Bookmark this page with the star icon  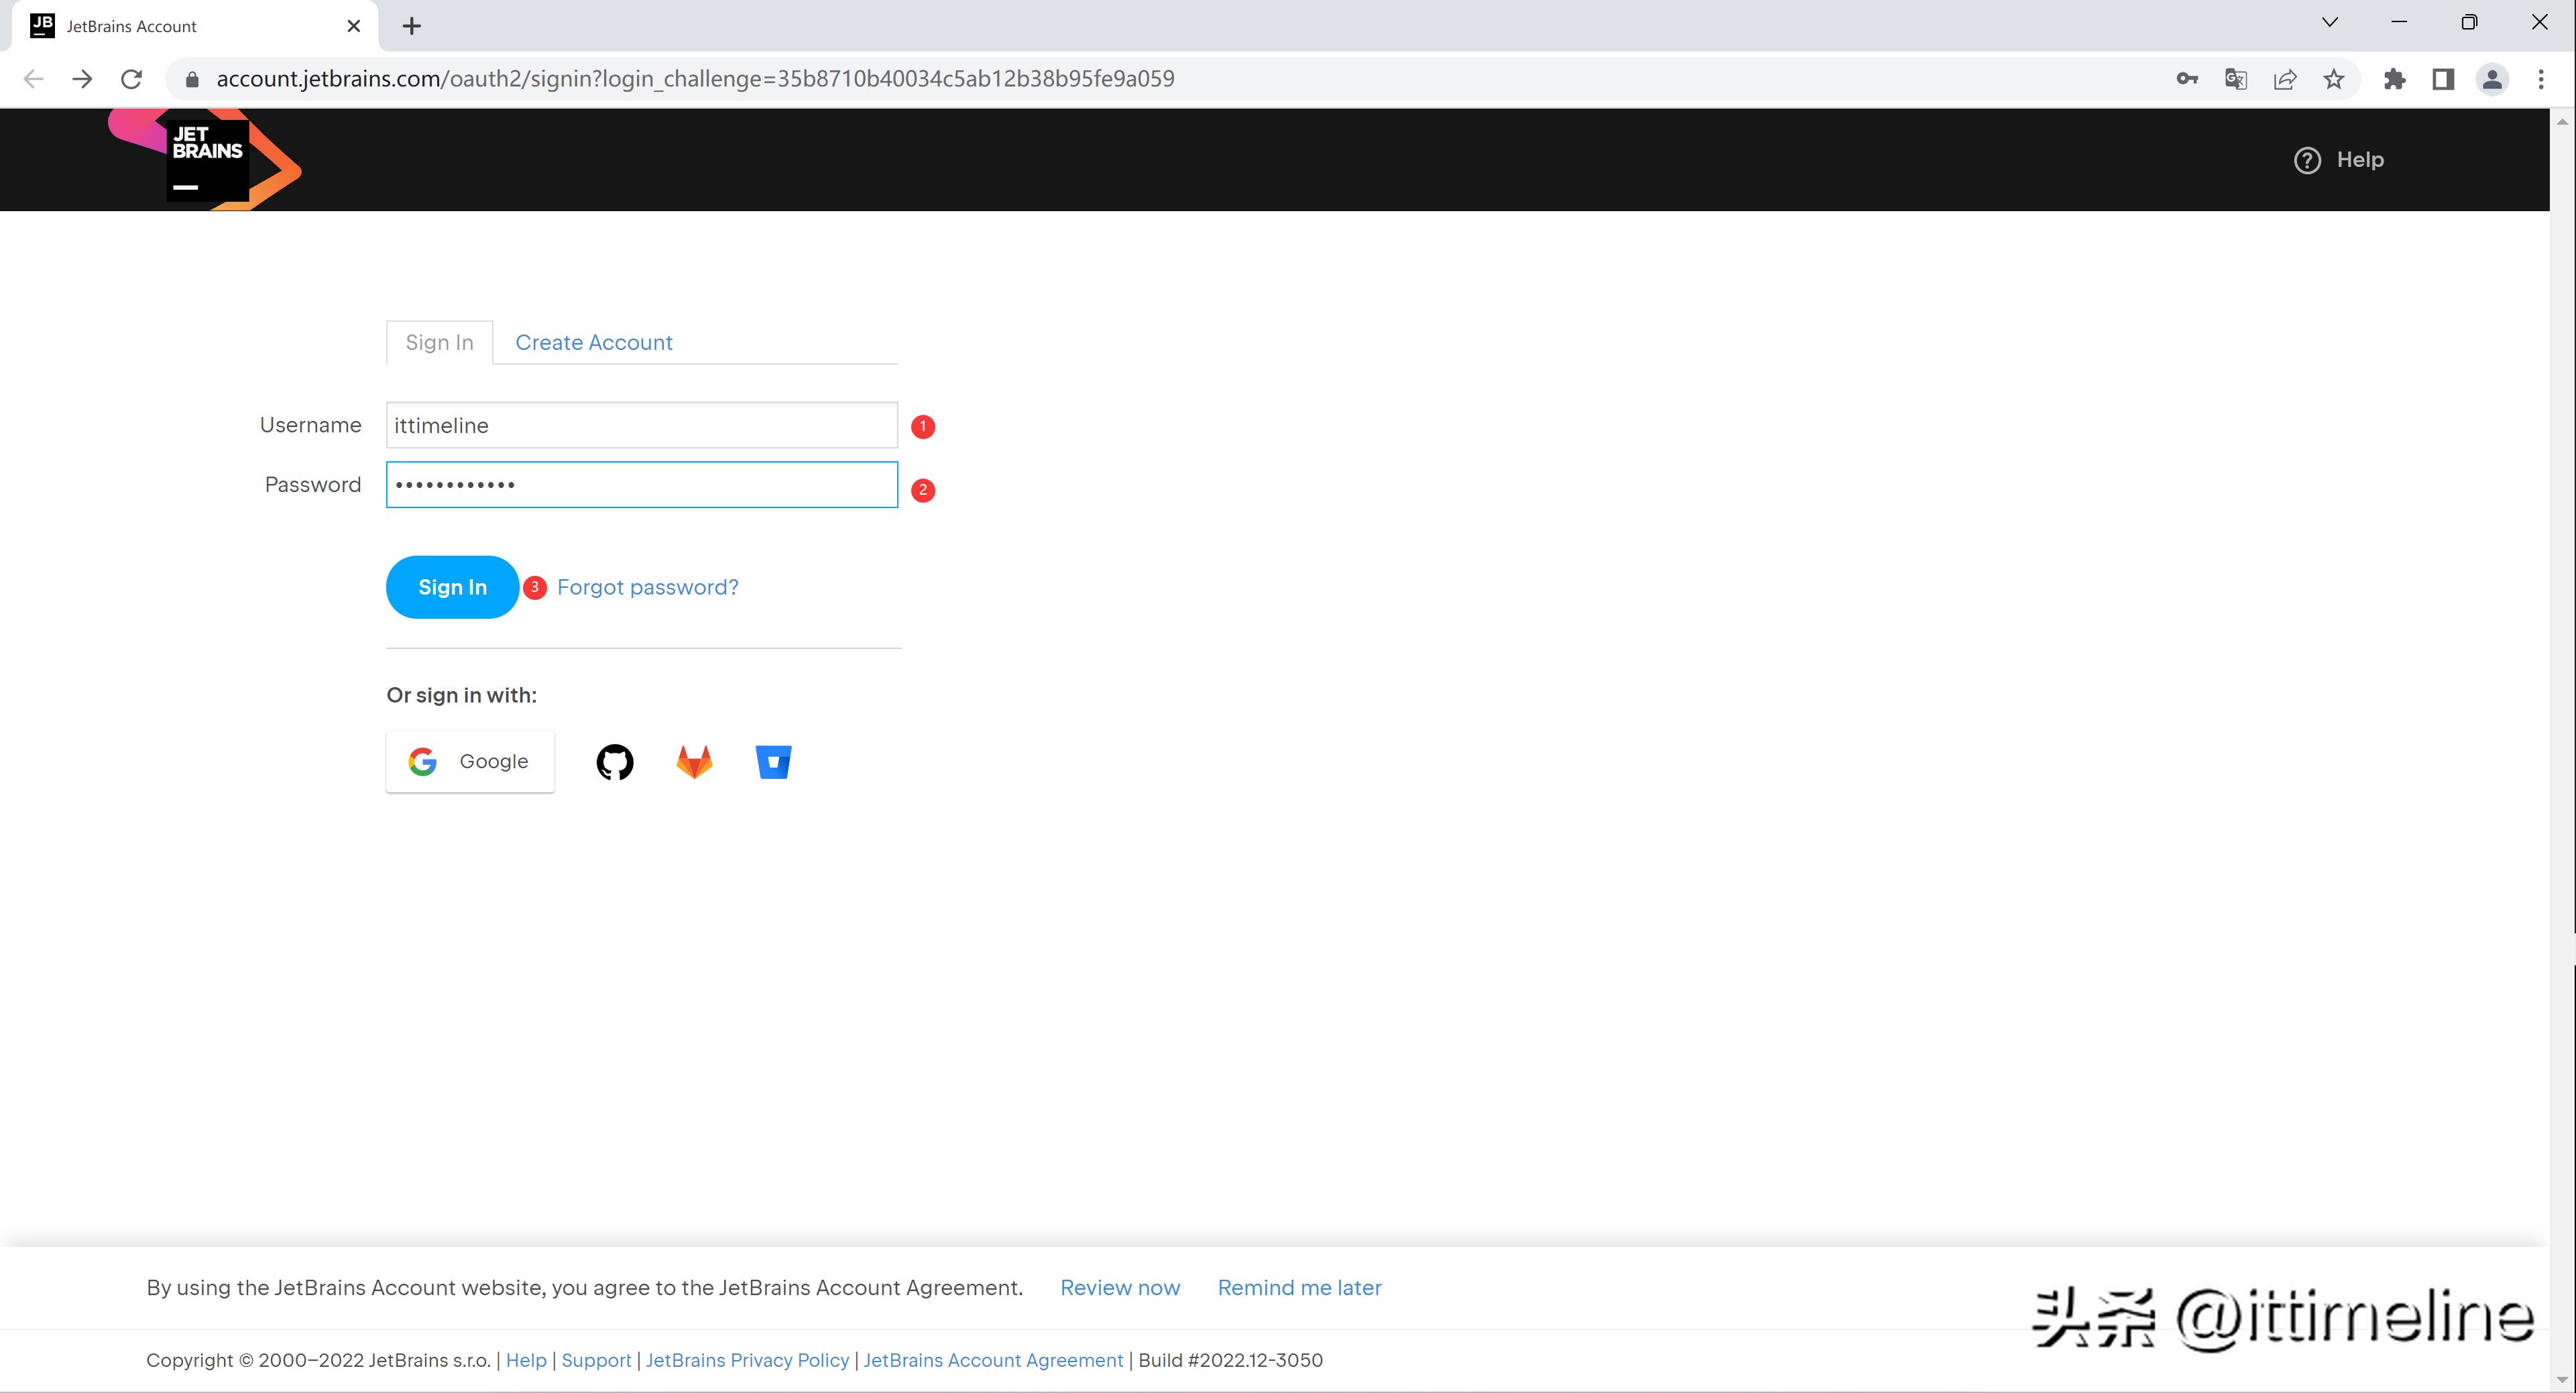[2334, 79]
